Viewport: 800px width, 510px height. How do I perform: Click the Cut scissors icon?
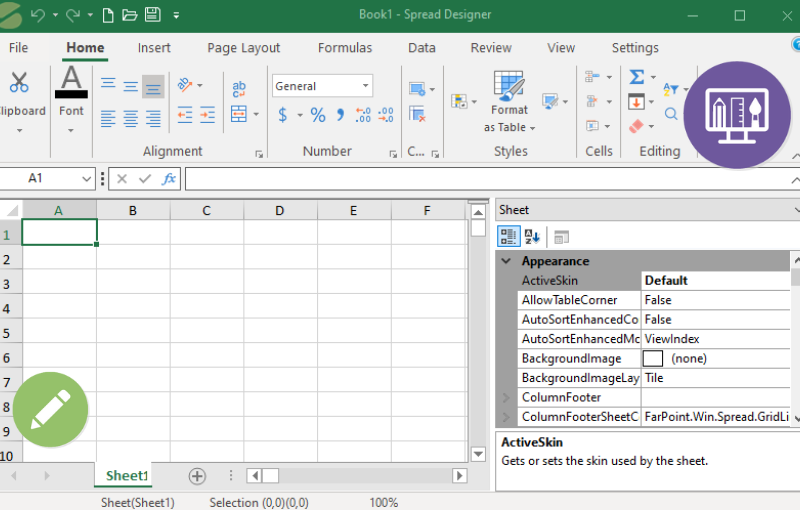19,83
